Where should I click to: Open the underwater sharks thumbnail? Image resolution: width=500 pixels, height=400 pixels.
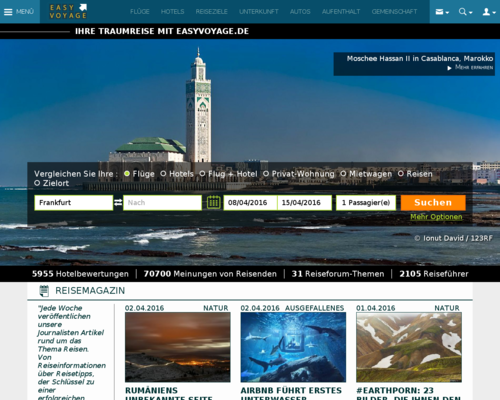(x=293, y=347)
